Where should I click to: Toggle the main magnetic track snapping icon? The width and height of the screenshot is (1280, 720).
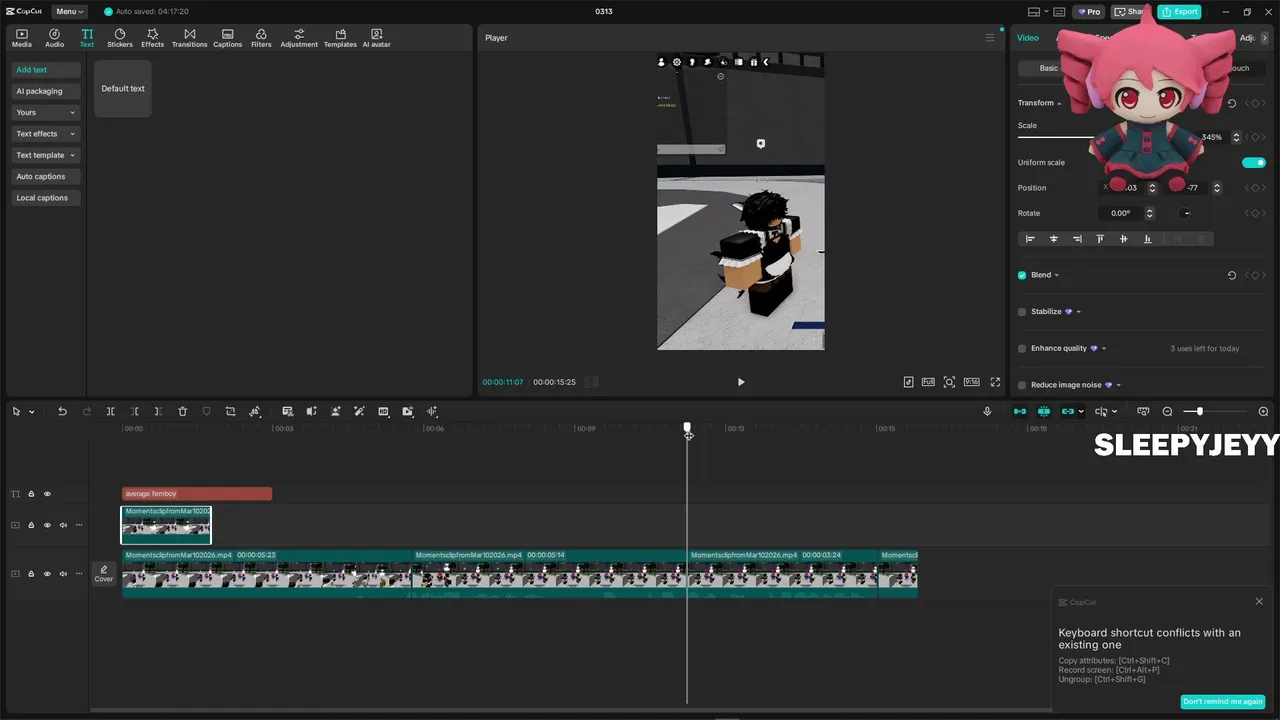coord(1020,411)
